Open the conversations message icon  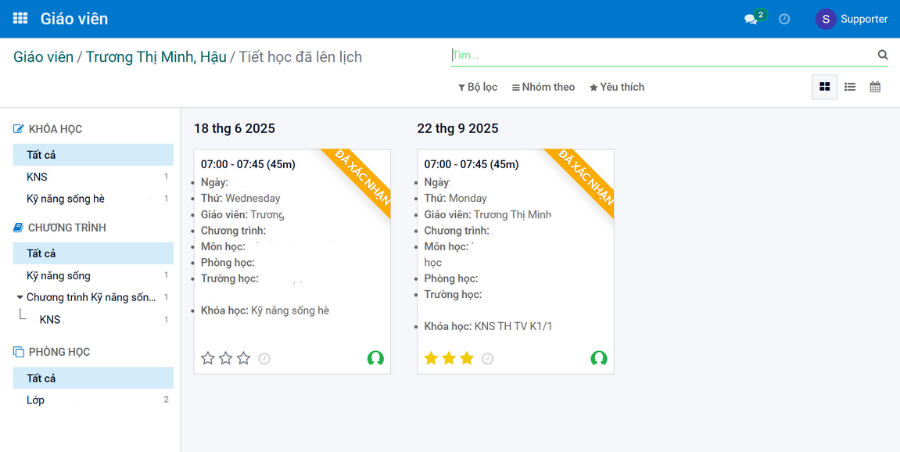[751, 19]
